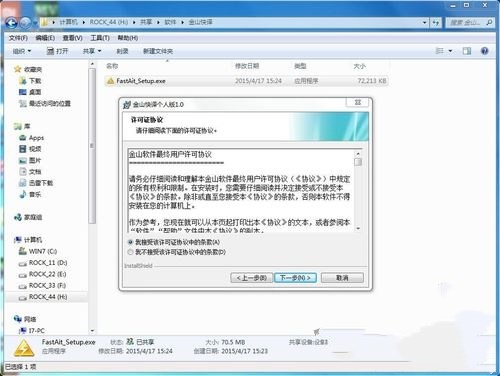
Task: Click the change view icon in toolbar
Action: click(x=440, y=51)
